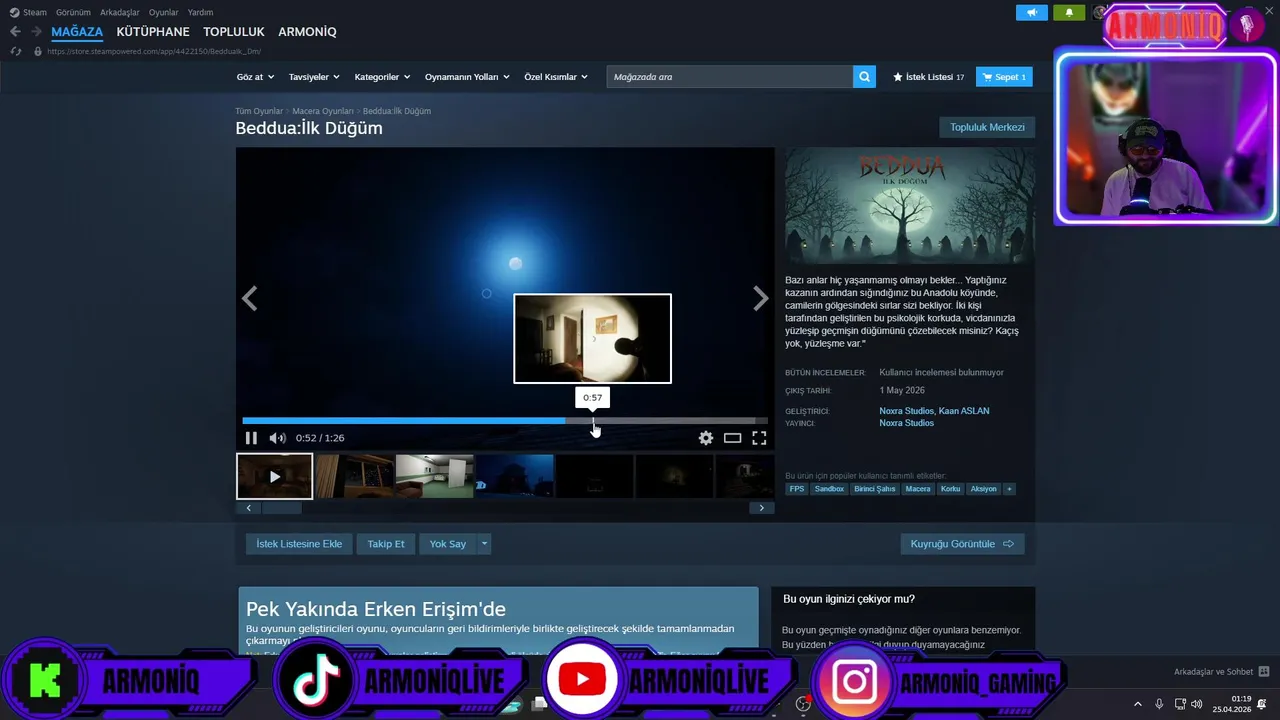Open Kuyruğu Görüntüle queue
The image size is (1280, 720).
point(962,544)
